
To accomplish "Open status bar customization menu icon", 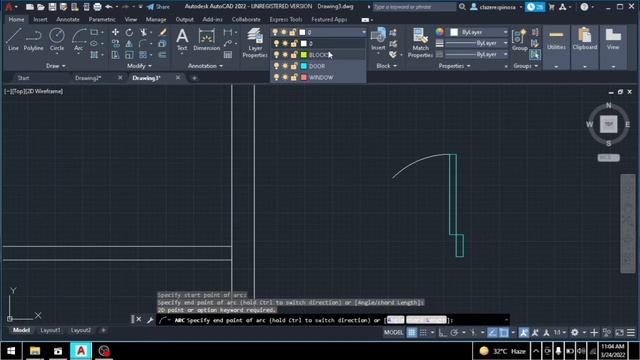I will coord(631,333).
